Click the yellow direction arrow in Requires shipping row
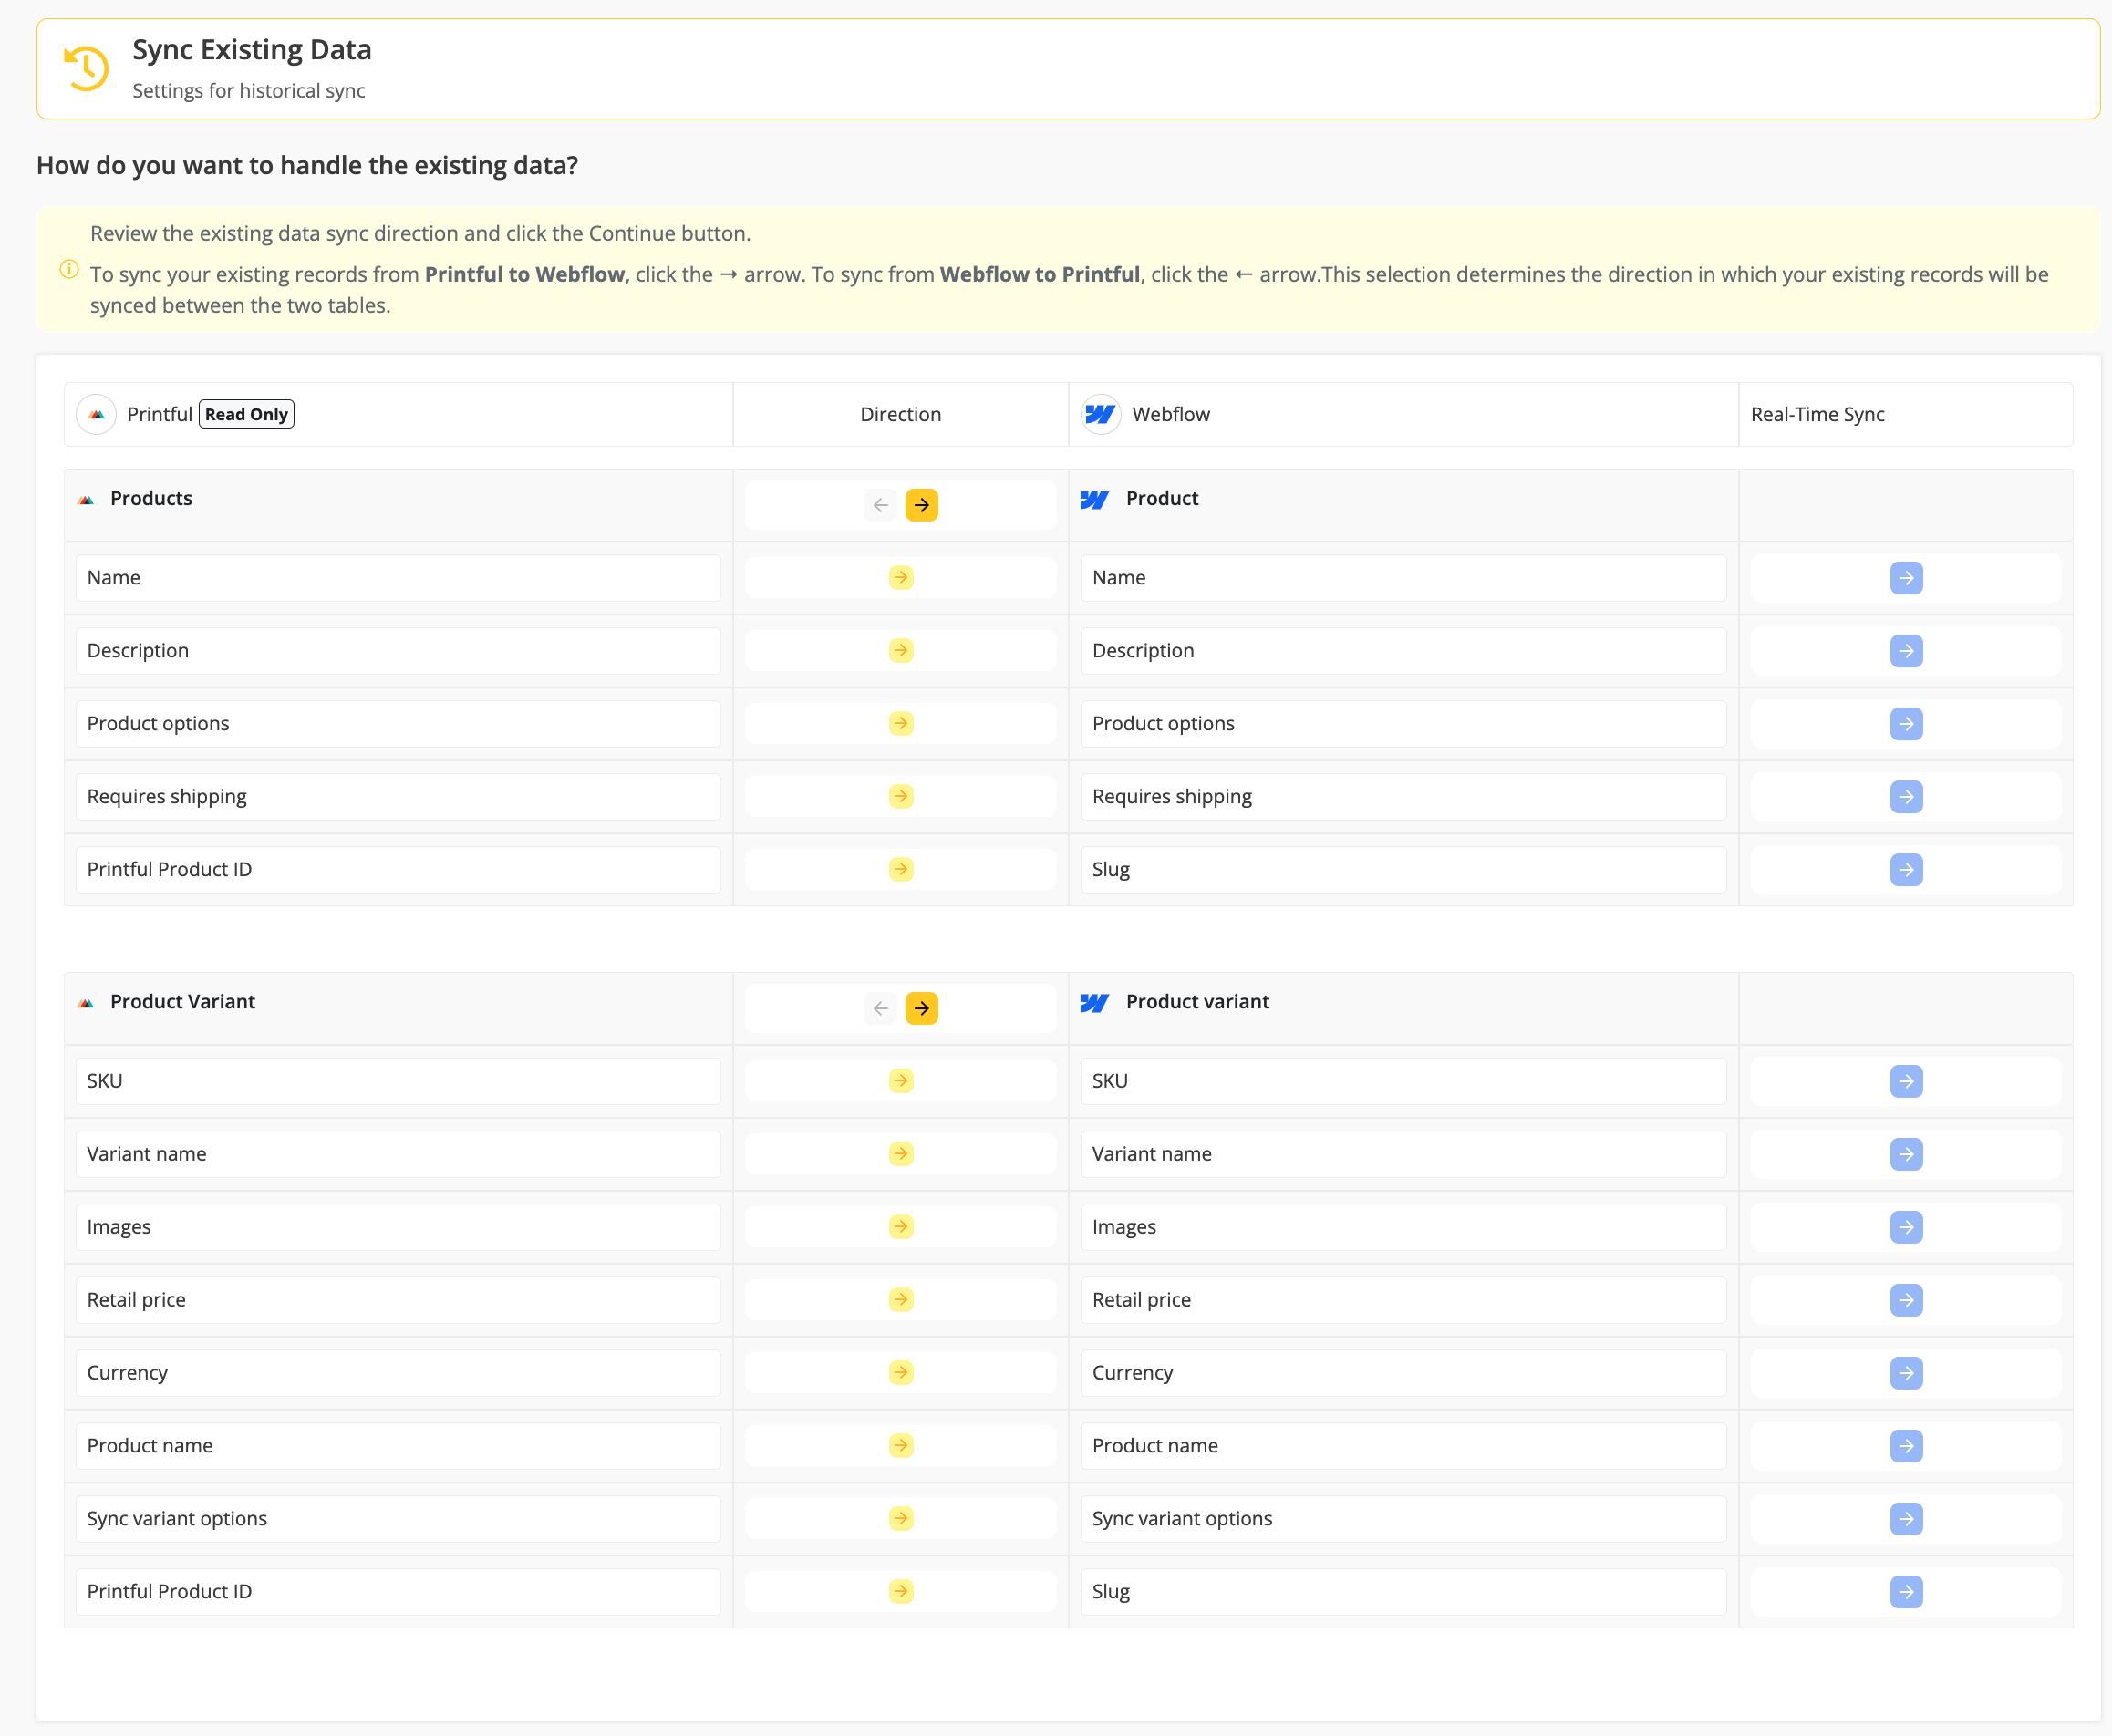This screenshot has width=2112, height=1736. click(x=901, y=797)
